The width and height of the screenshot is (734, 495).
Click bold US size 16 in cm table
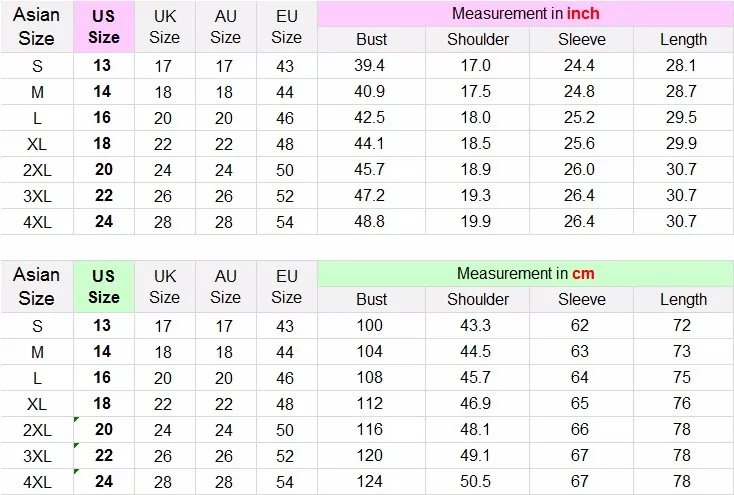point(102,377)
